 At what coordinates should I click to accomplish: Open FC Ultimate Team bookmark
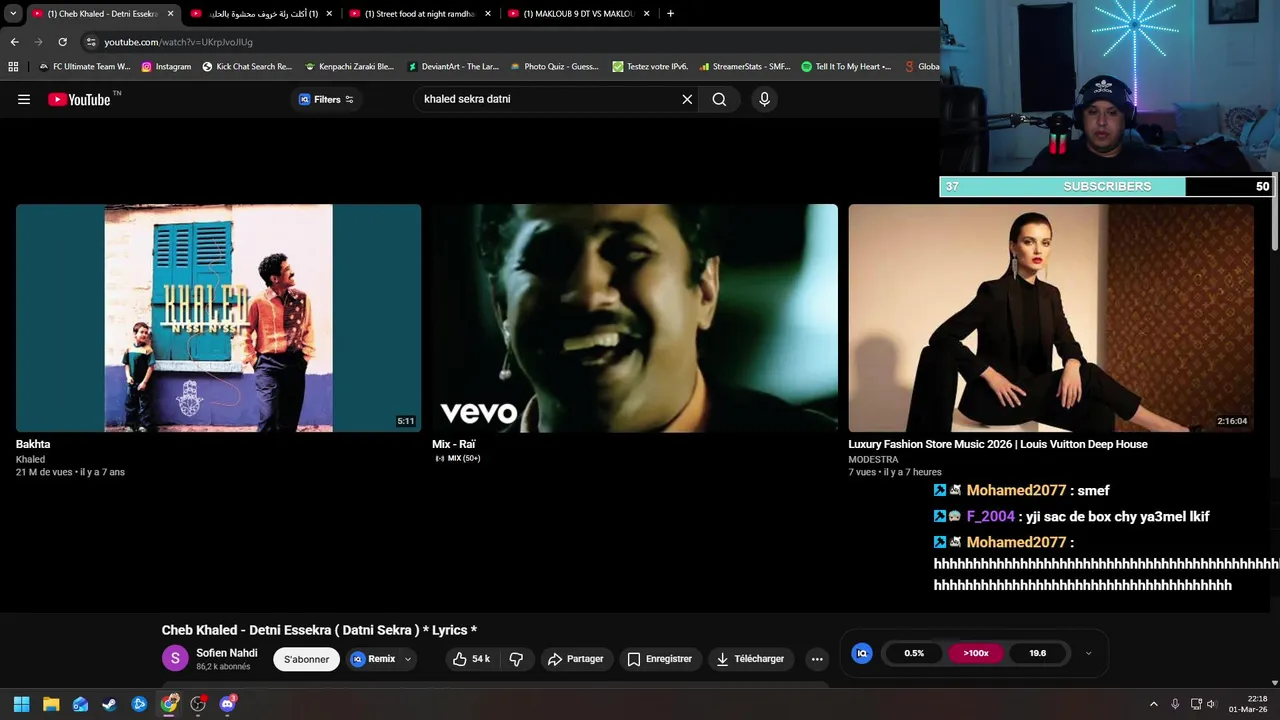click(84, 67)
